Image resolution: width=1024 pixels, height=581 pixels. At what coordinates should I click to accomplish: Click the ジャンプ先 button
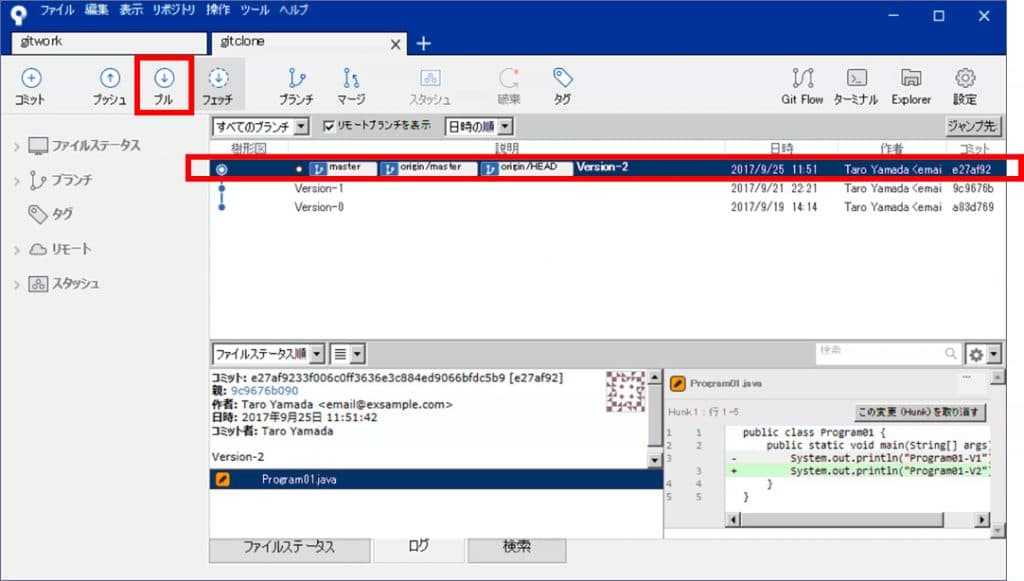click(x=974, y=124)
